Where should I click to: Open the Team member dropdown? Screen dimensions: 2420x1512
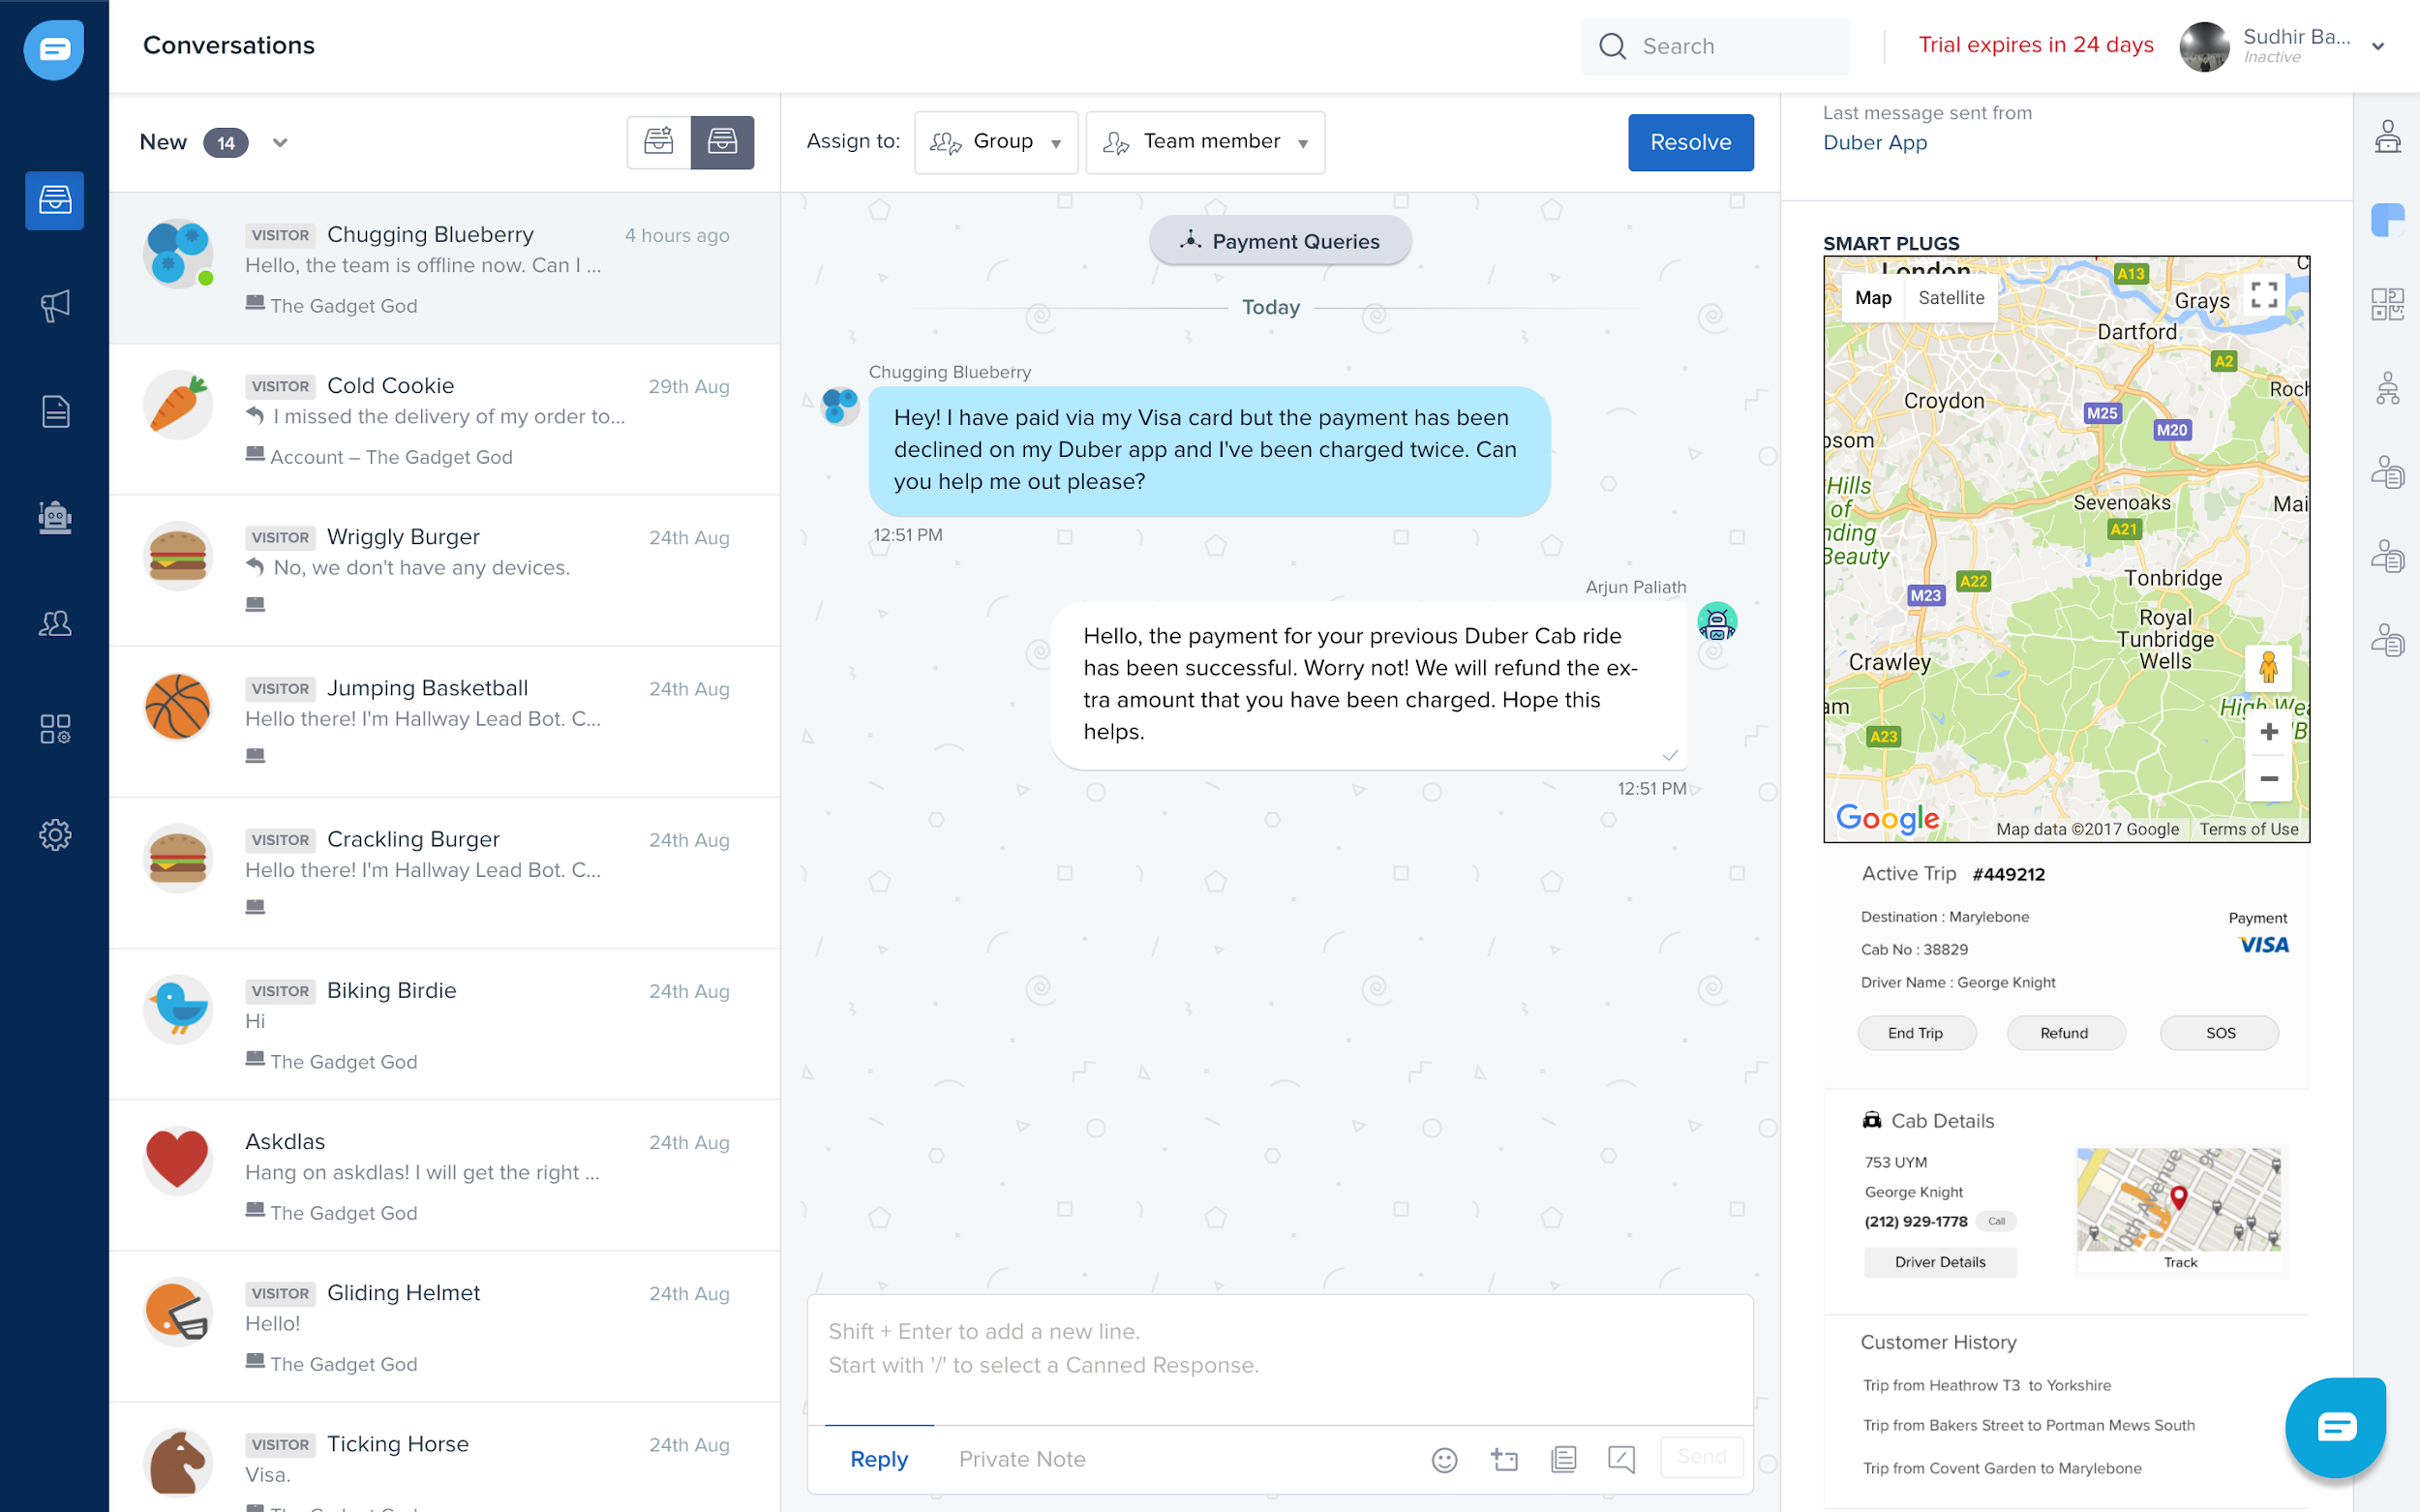click(1204, 142)
